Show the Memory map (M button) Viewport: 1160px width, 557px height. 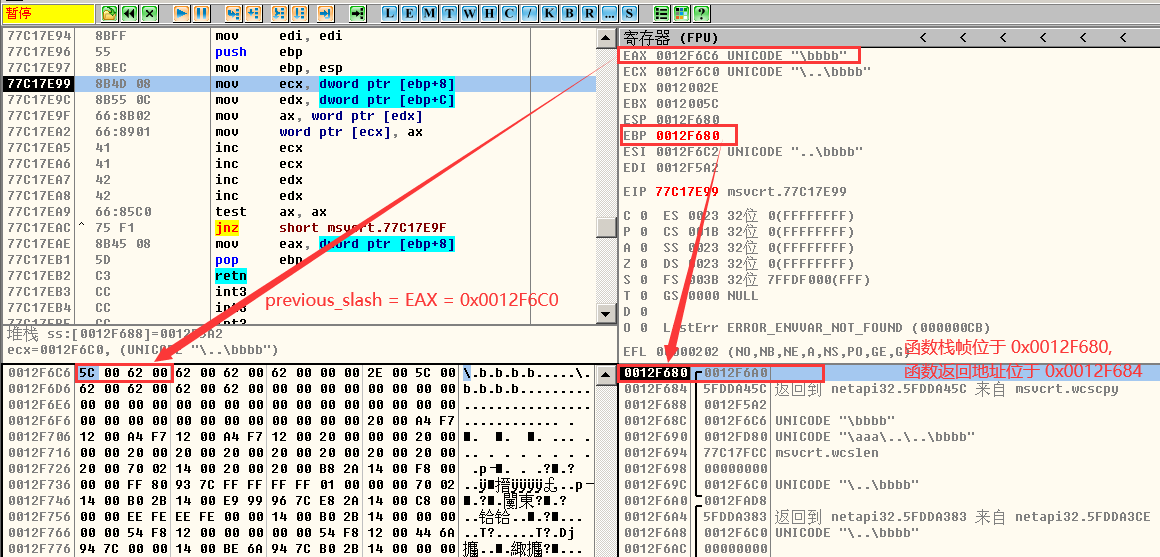click(x=429, y=14)
